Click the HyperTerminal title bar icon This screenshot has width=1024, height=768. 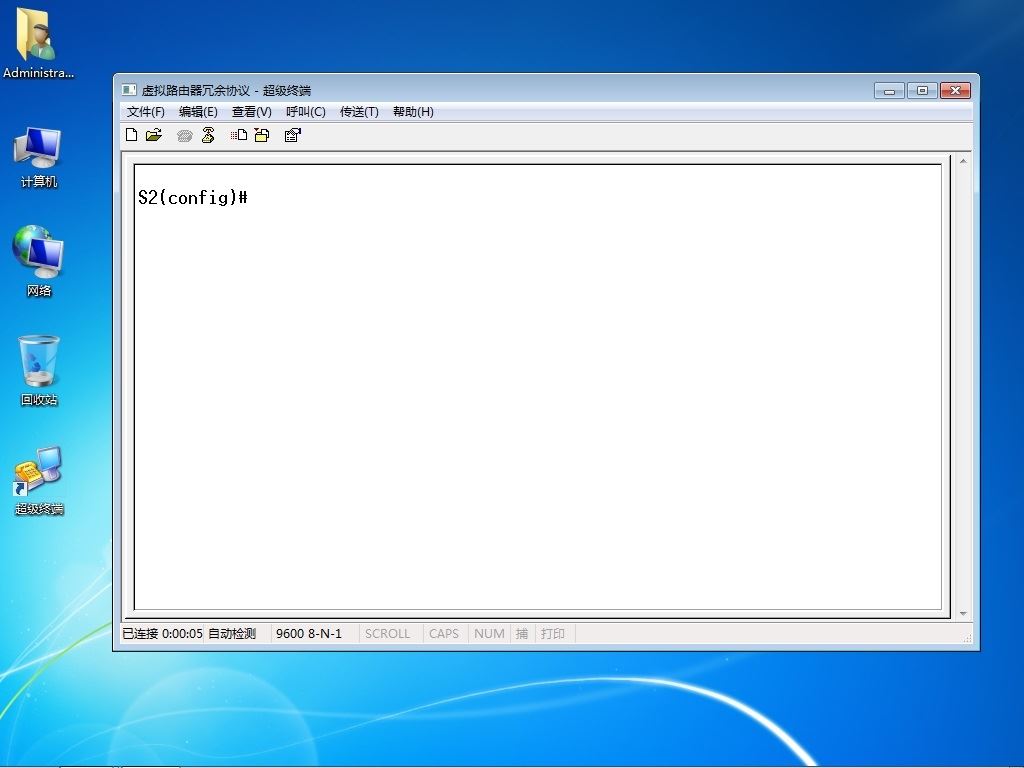[129, 90]
